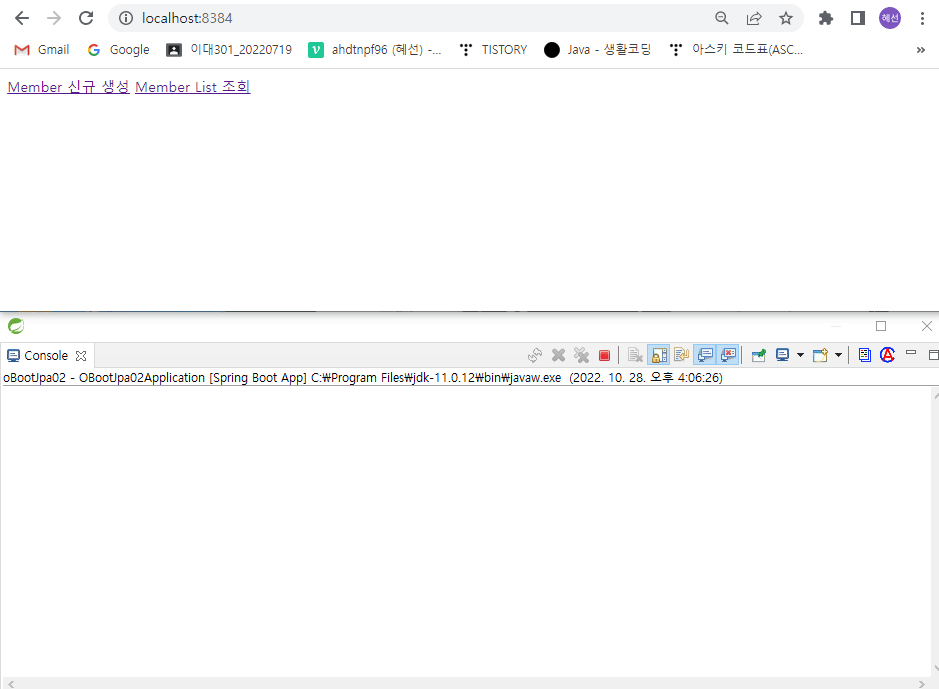Open Chrome's three-dot menu
939x689 pixels.
(x=922, y=18)
